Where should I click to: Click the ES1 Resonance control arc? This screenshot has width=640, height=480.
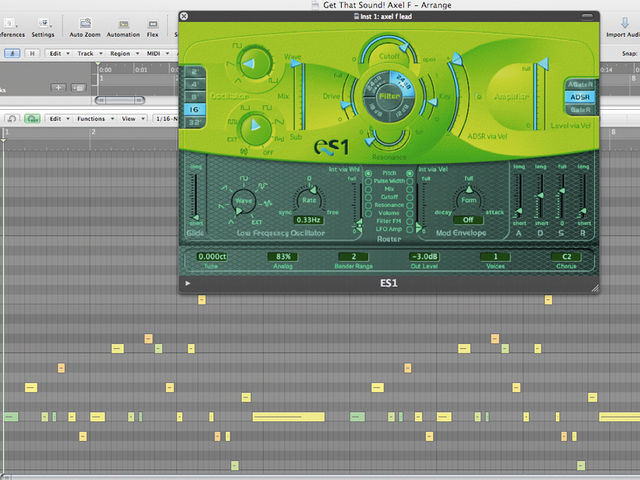pos(388,140)
